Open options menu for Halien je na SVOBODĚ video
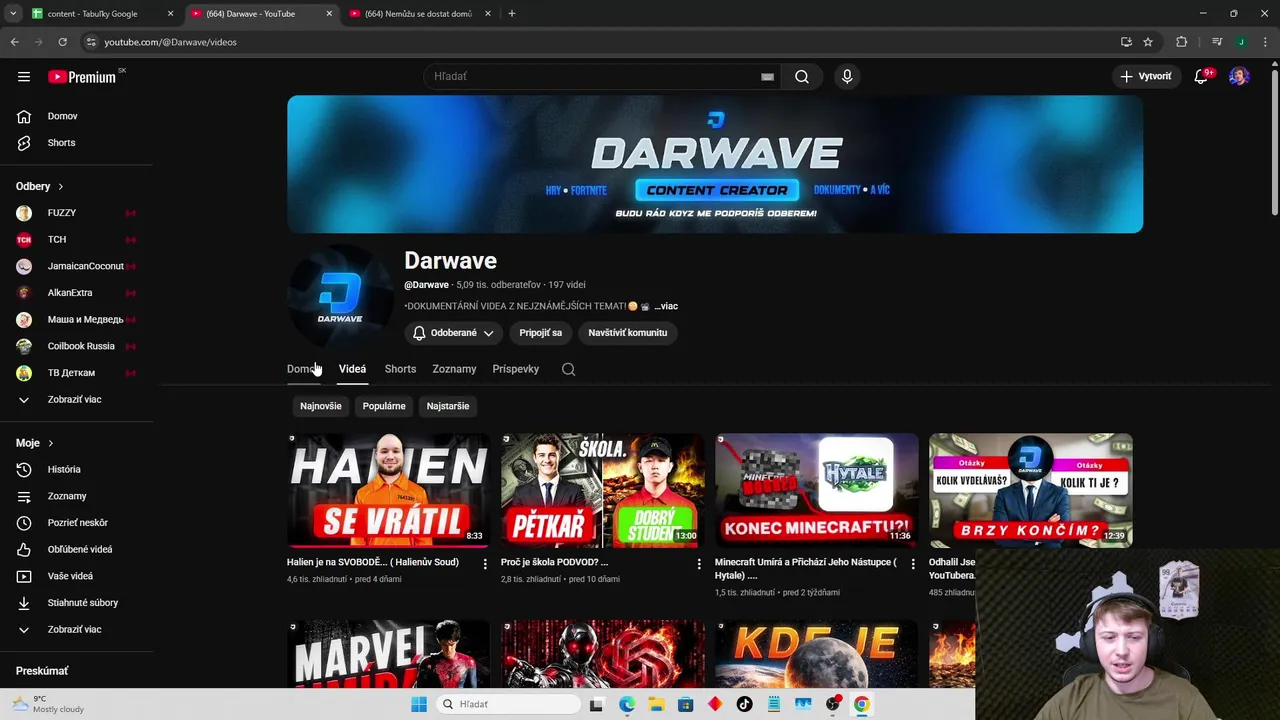 [485, 564]
